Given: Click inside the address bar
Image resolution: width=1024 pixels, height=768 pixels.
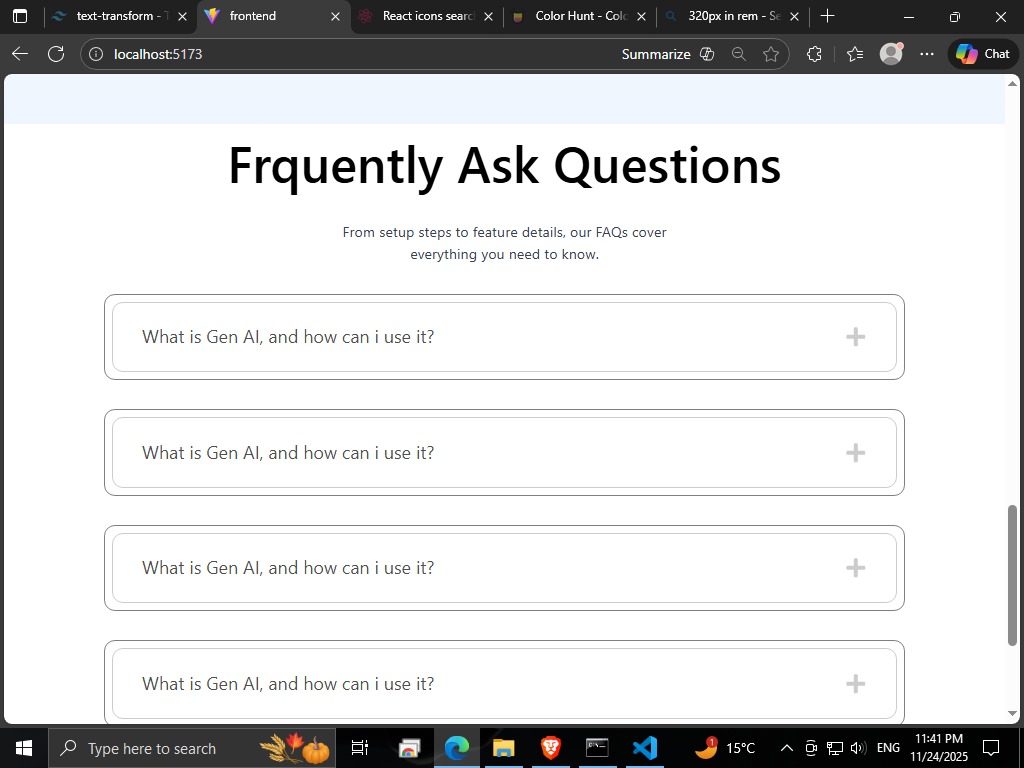Looking at the screenshot, I should pyautogui.click(x=300, y=54).
